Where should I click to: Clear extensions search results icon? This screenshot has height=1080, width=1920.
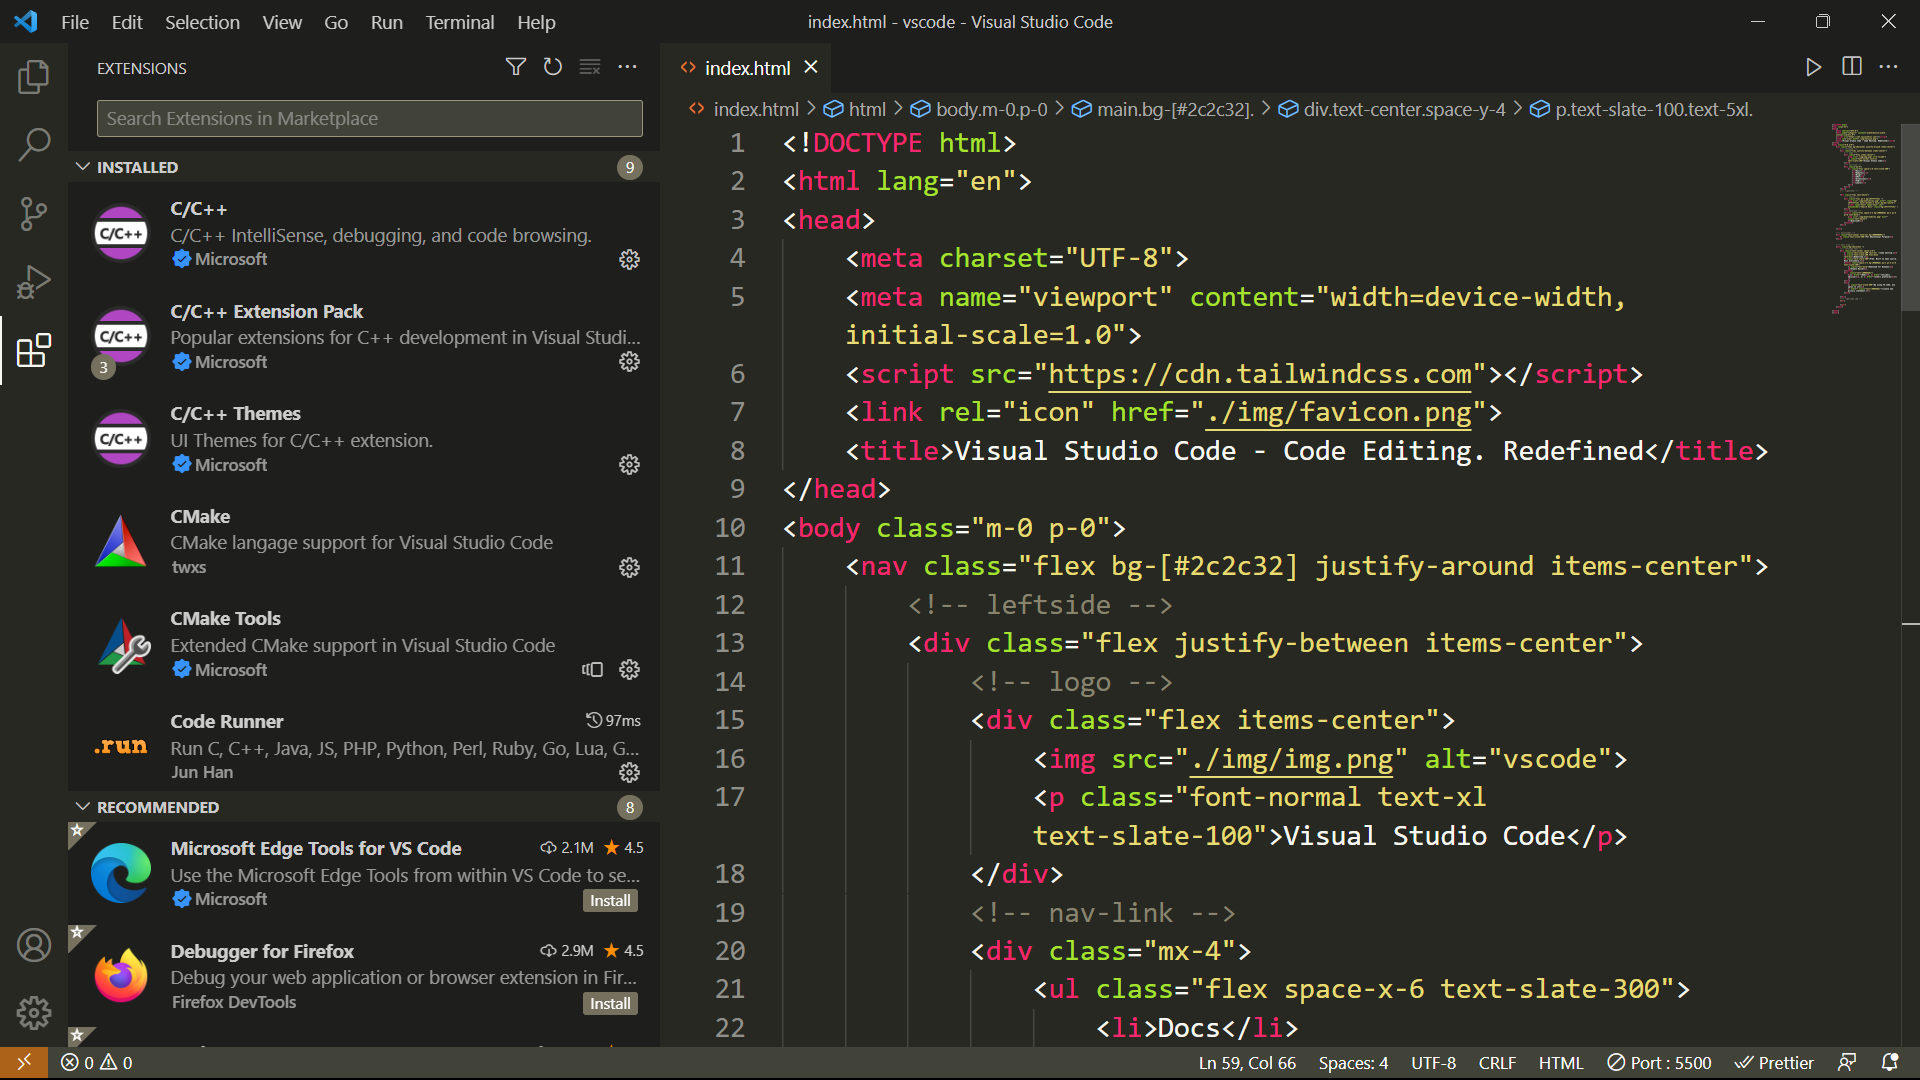pyautogui.click(x=590, y=67)
